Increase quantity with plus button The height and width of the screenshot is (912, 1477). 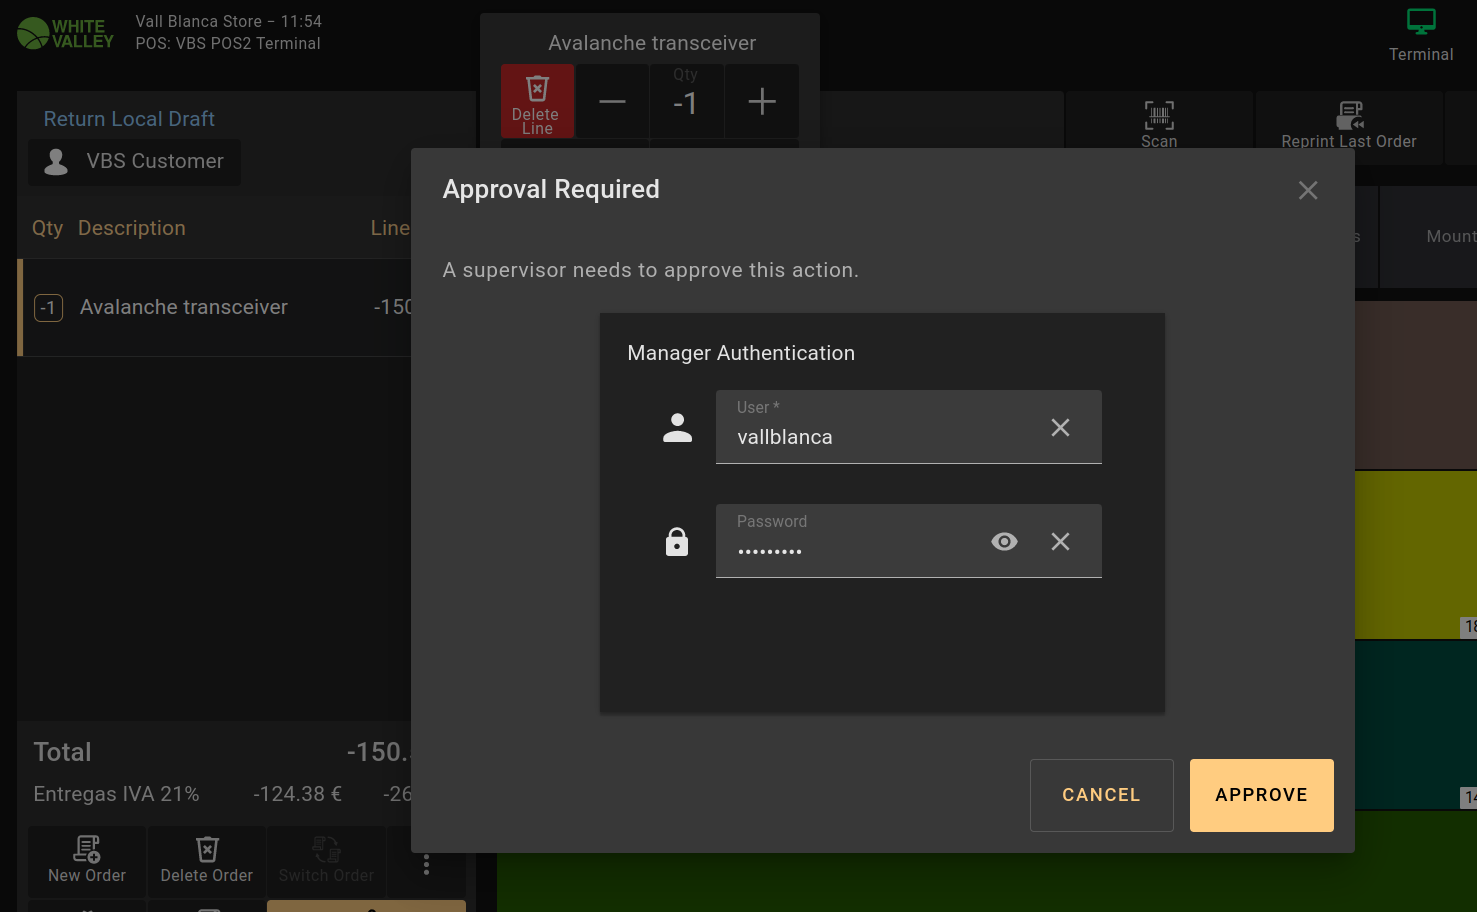(762, 101)
